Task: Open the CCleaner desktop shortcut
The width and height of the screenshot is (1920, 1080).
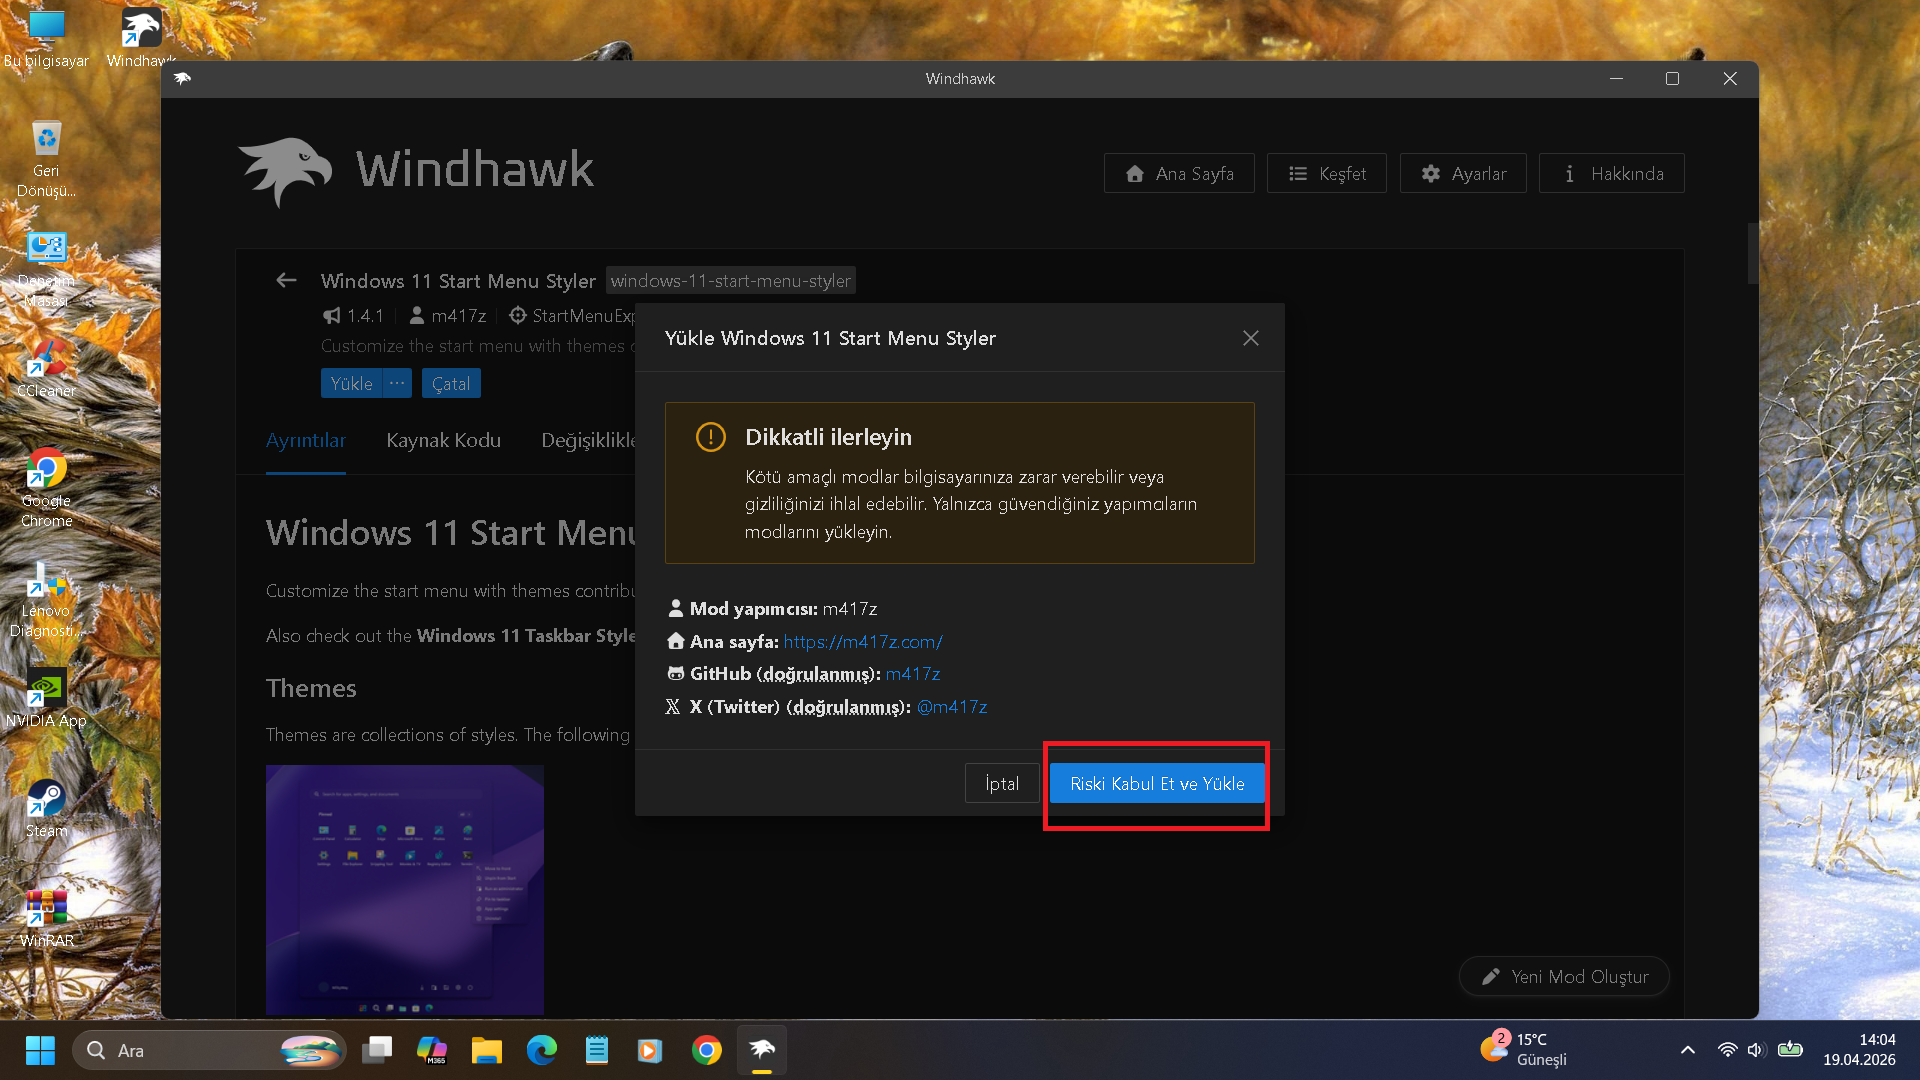Action: coord(46,368)
